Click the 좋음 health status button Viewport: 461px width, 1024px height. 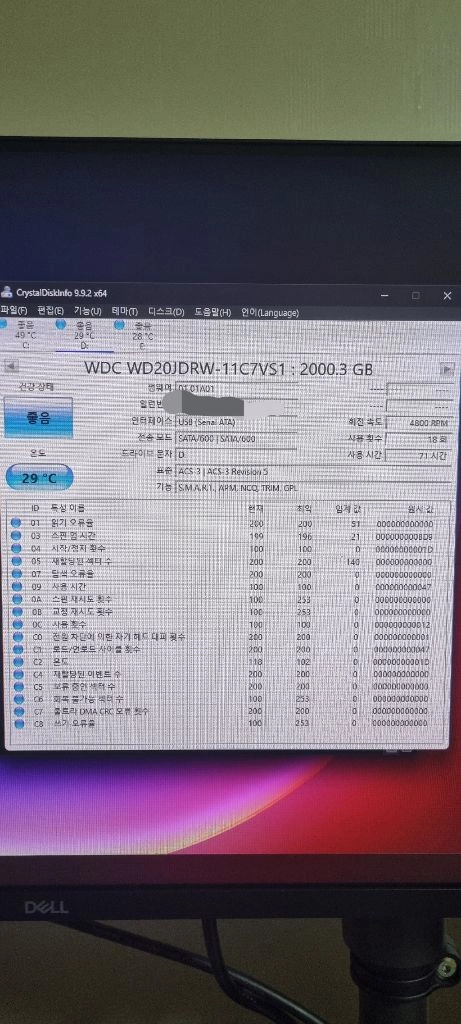[x=38, y=417]
